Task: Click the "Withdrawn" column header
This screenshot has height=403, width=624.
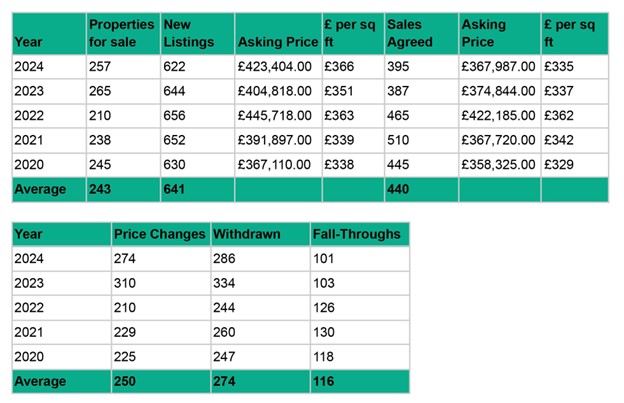Action: point(247,234)
